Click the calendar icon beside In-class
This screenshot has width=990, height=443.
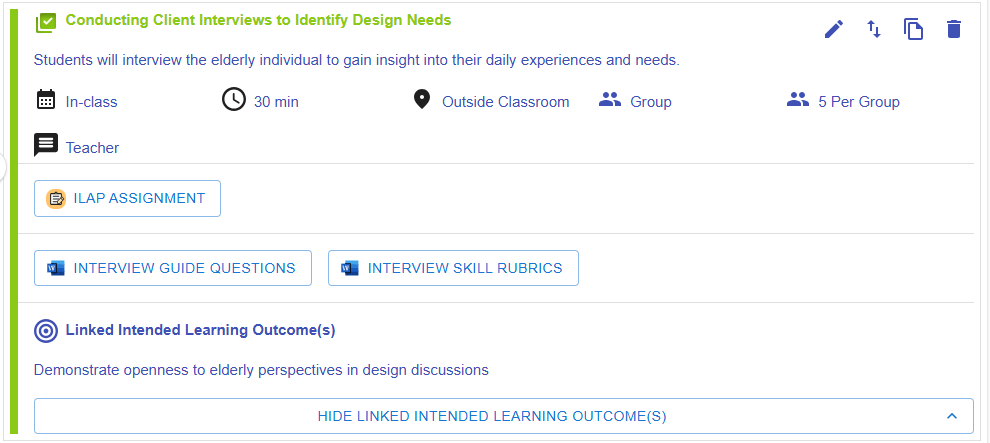(x=45, y=100)
